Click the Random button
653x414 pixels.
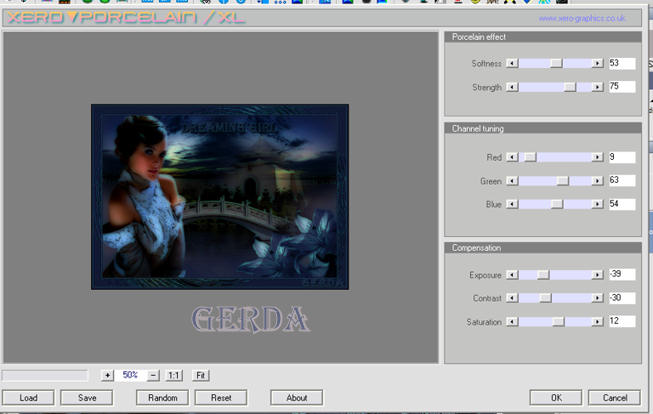[x=162, y=398]
